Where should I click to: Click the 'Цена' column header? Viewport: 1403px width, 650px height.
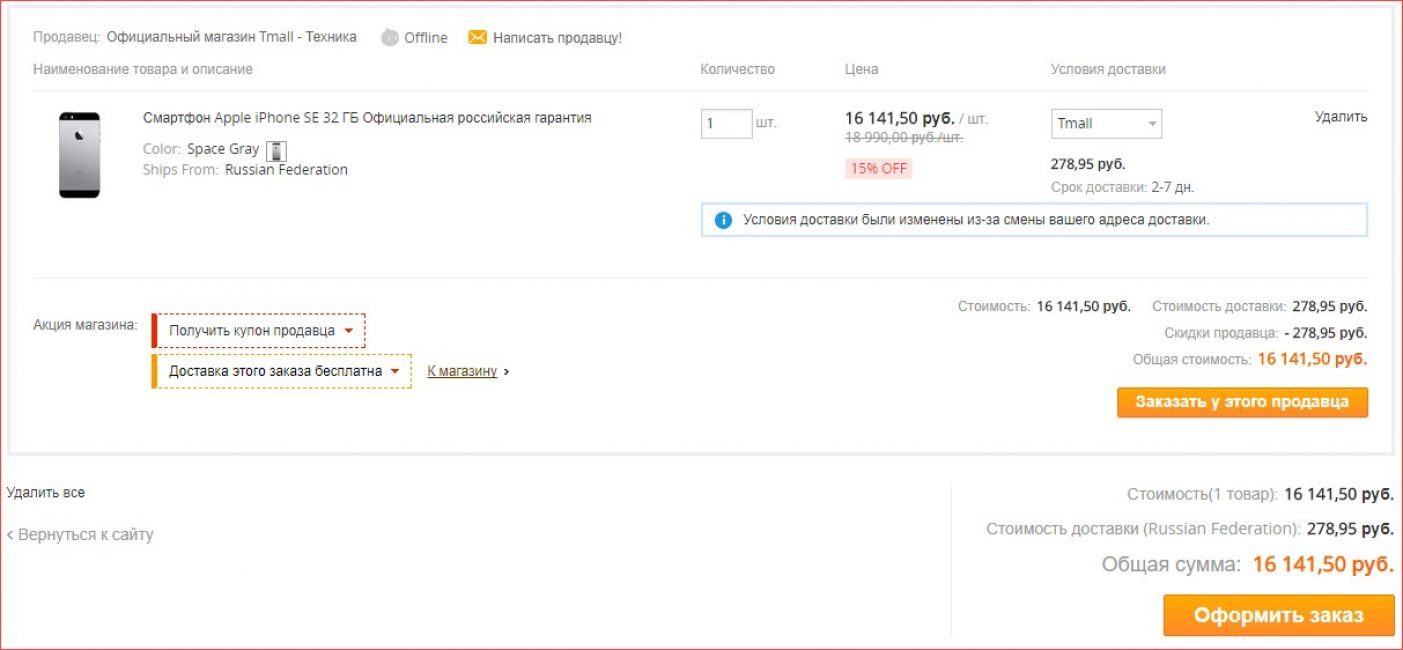click(861, 70)
